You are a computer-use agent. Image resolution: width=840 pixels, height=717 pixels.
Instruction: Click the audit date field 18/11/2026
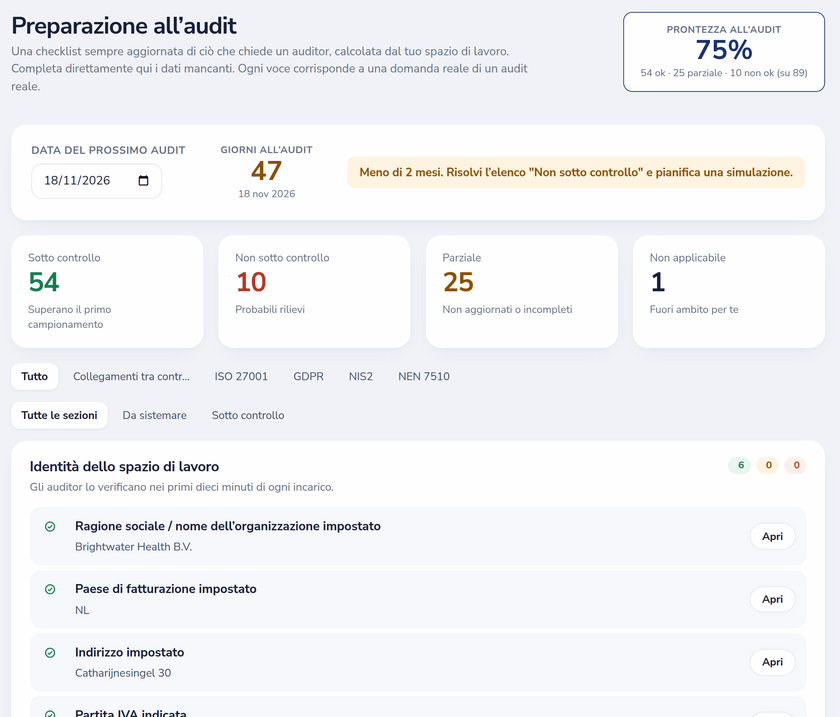96,181
